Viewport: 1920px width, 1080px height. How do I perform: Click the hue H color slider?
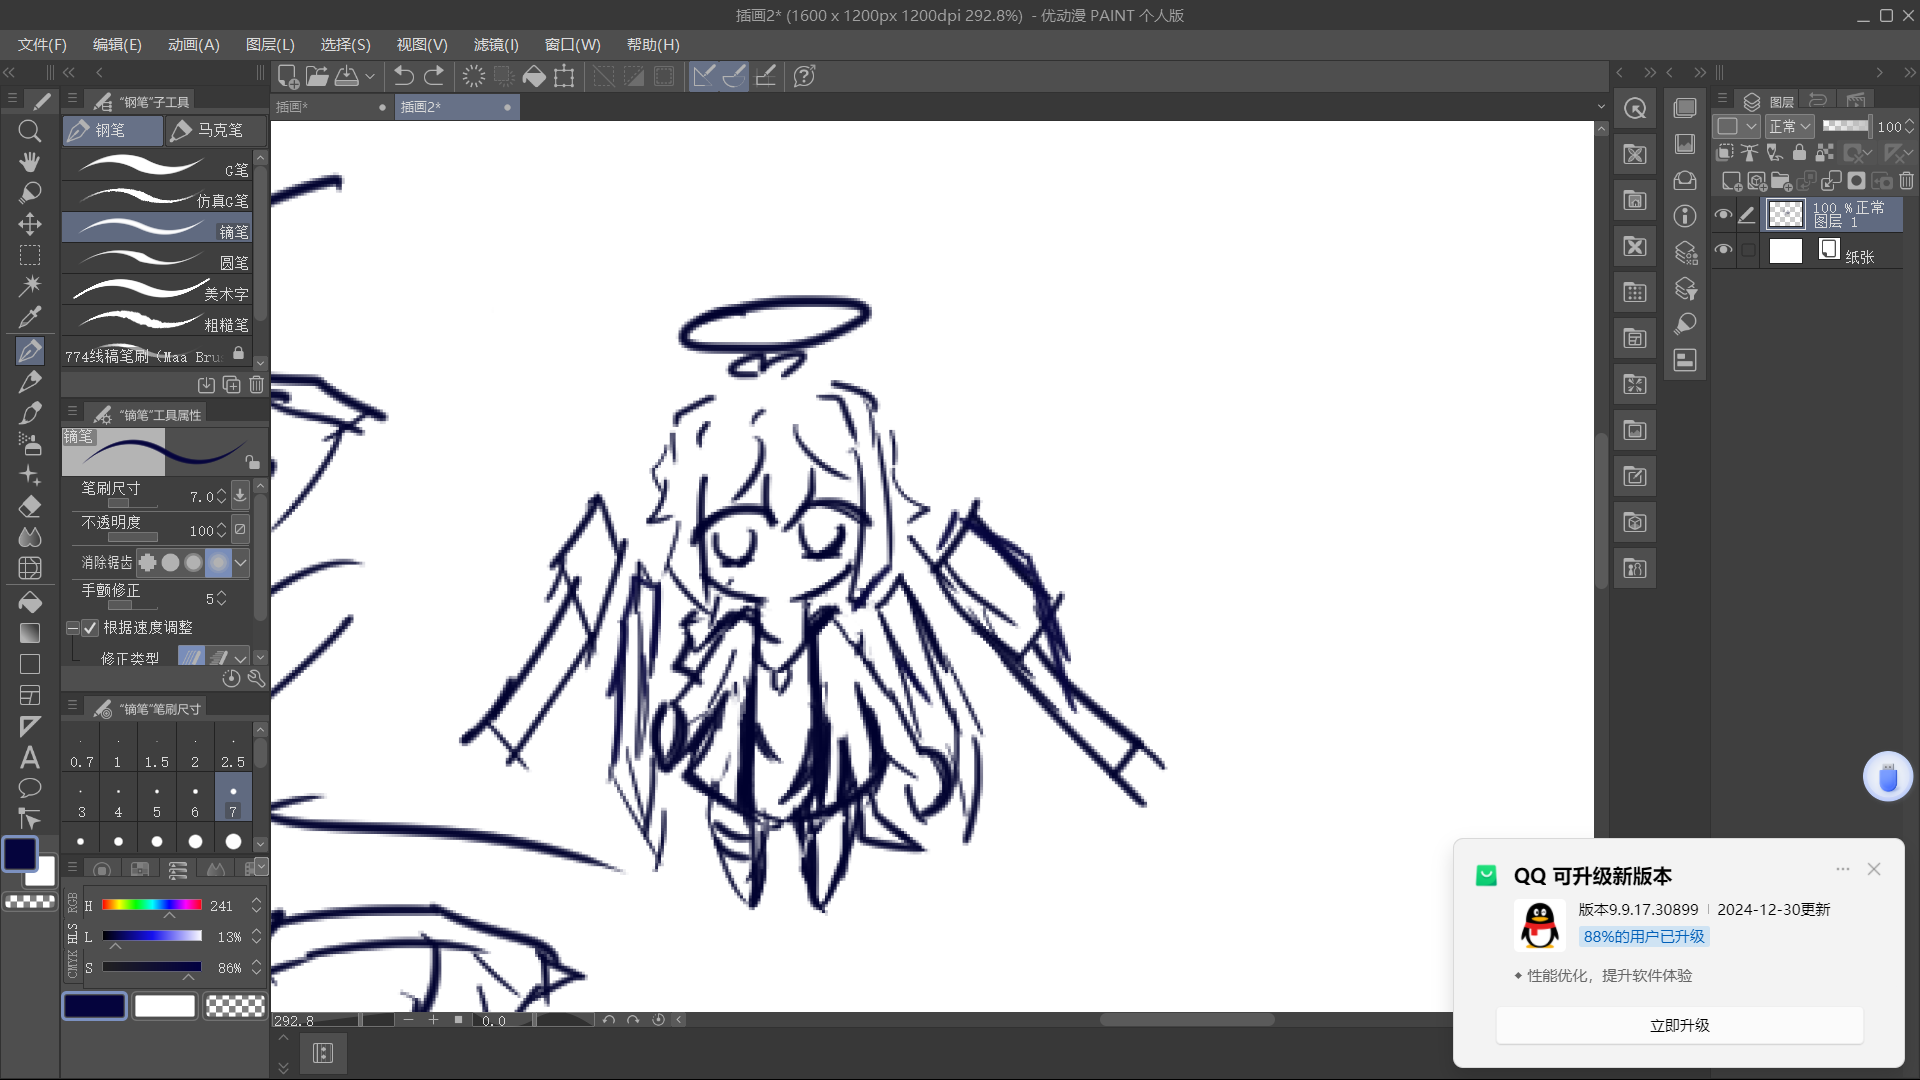[x=152, y=905]
